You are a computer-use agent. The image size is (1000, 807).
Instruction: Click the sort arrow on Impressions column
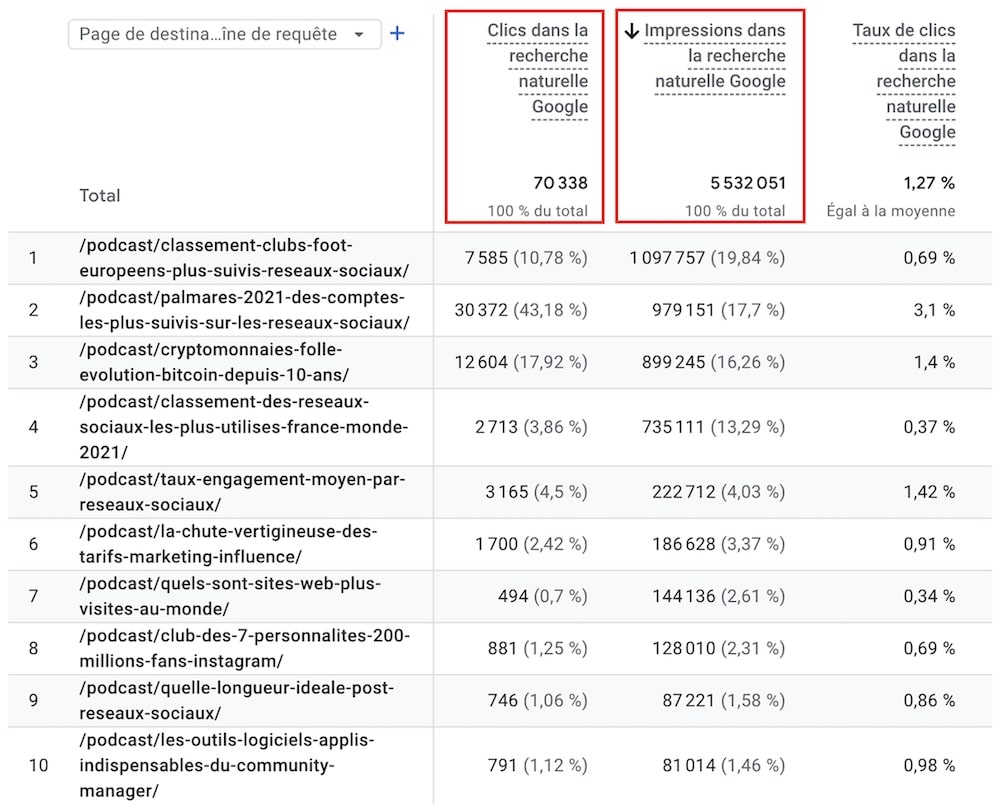tap(631, 31)
